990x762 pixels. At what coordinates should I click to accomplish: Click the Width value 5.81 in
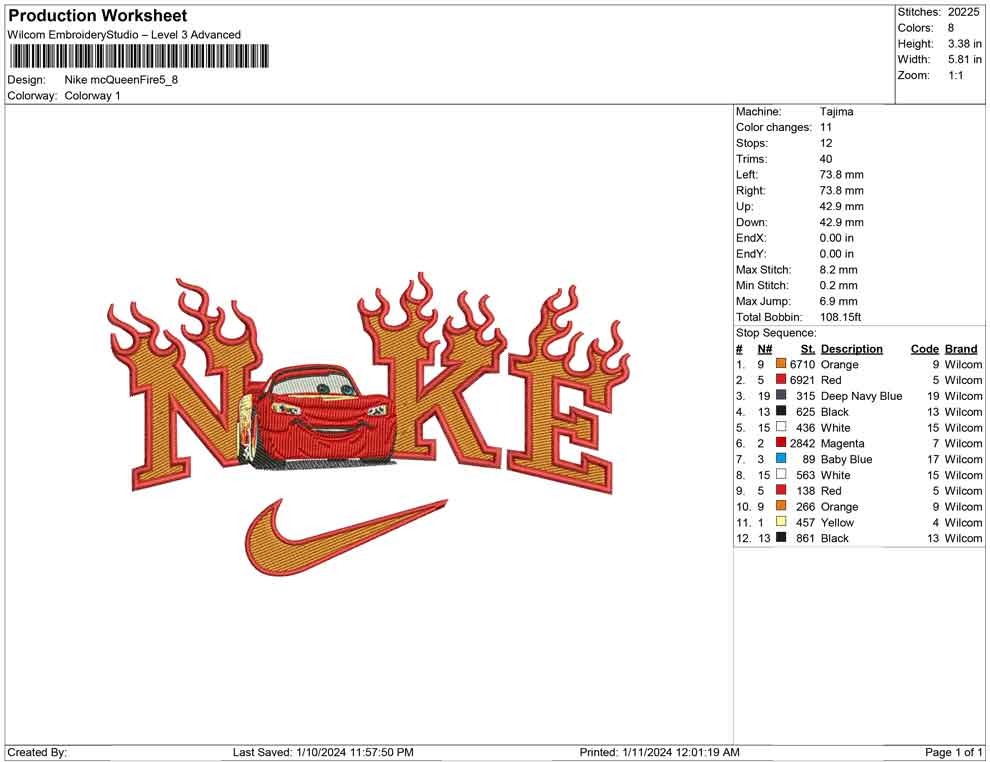tap(964, 59)
